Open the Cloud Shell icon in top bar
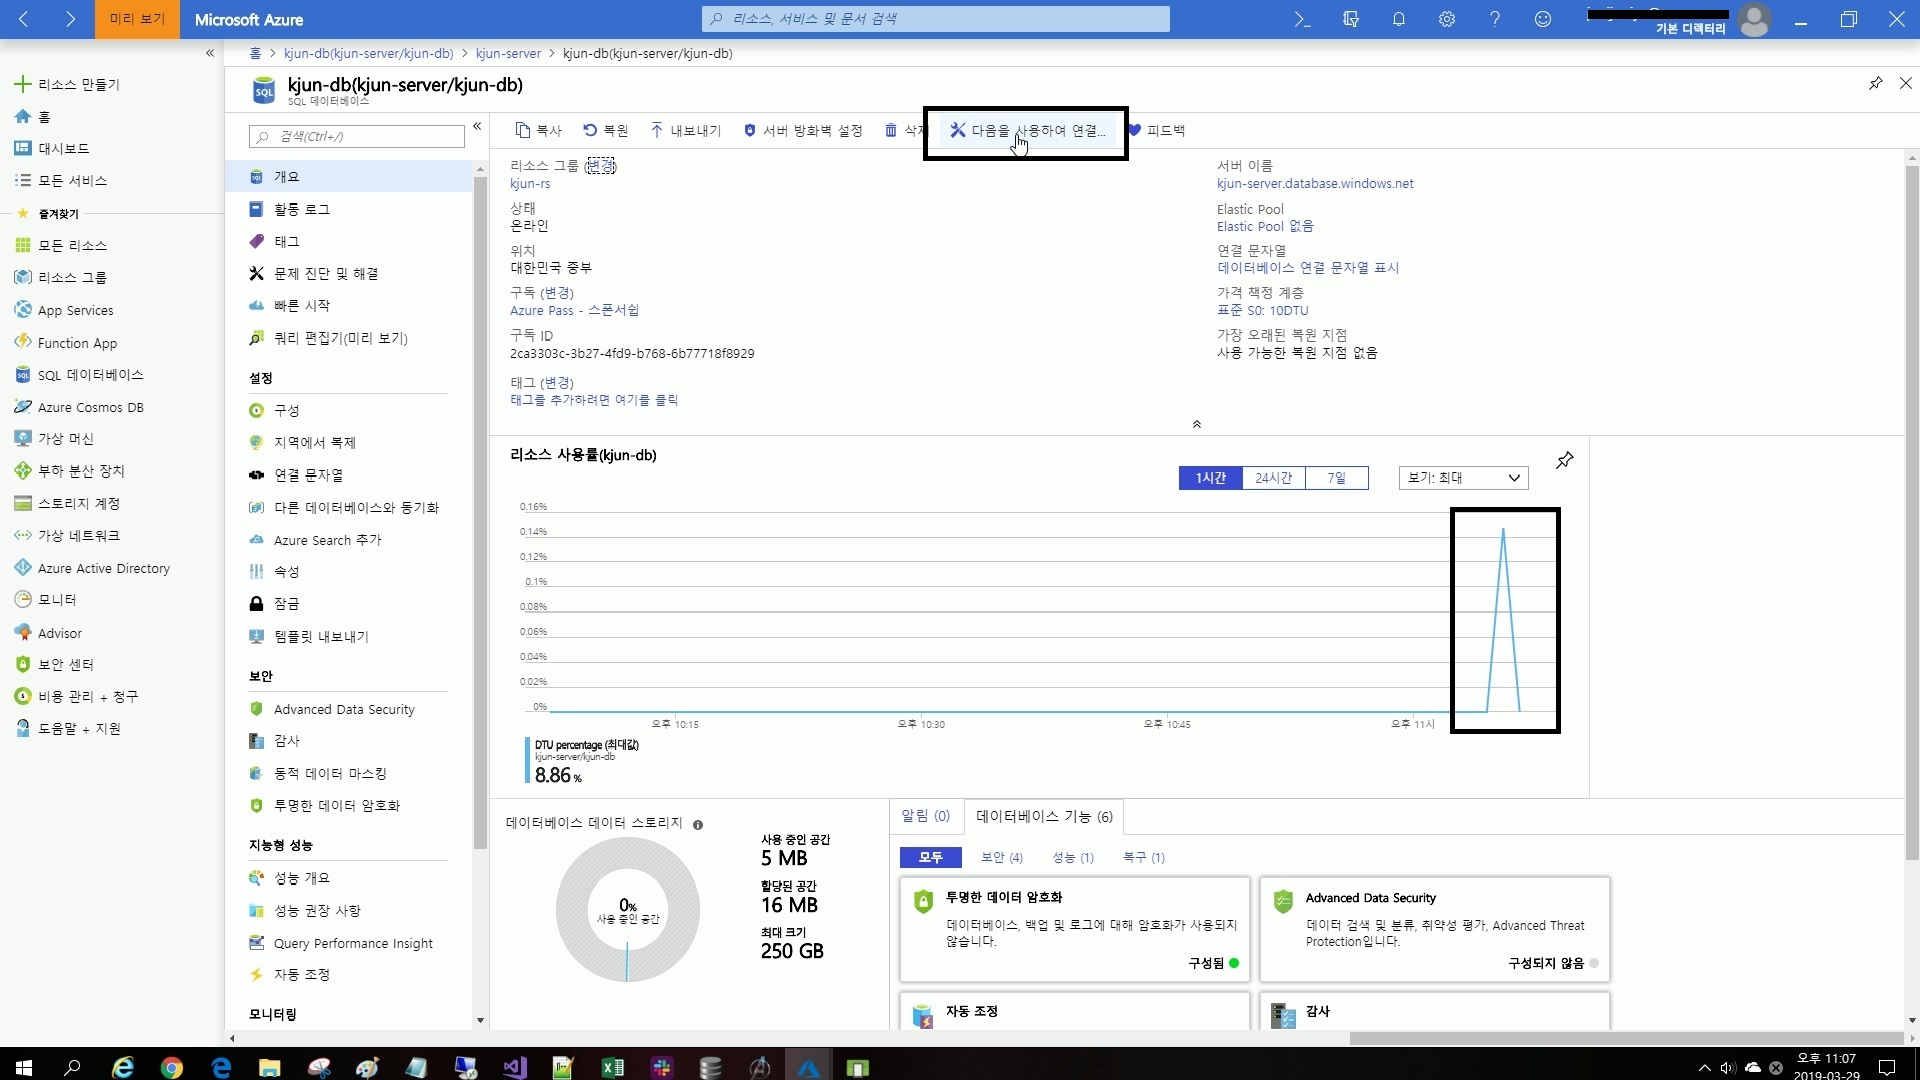This screenshot has height=1080, width=1920. (1302, 19)
